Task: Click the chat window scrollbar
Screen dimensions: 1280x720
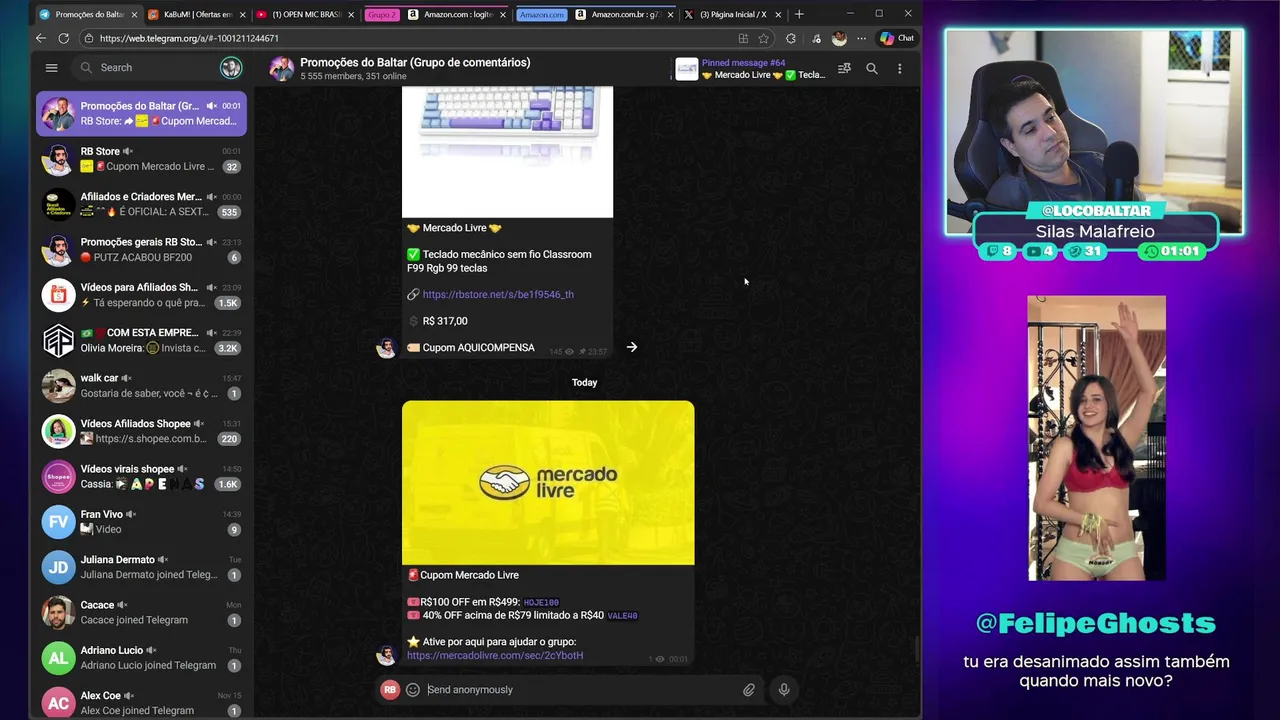Action: click(x=916, y=648)
